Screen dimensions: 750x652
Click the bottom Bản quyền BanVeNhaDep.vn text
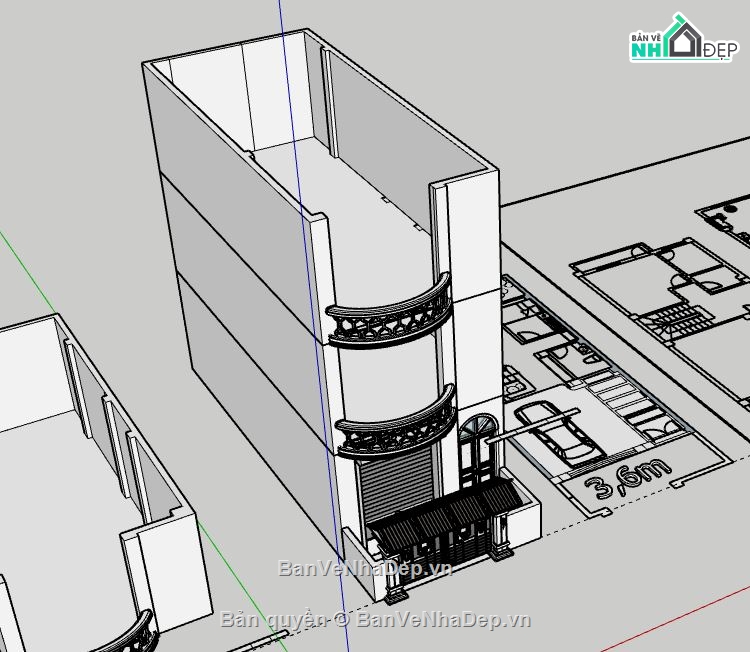pyautogui.click(x=375, y=619)
